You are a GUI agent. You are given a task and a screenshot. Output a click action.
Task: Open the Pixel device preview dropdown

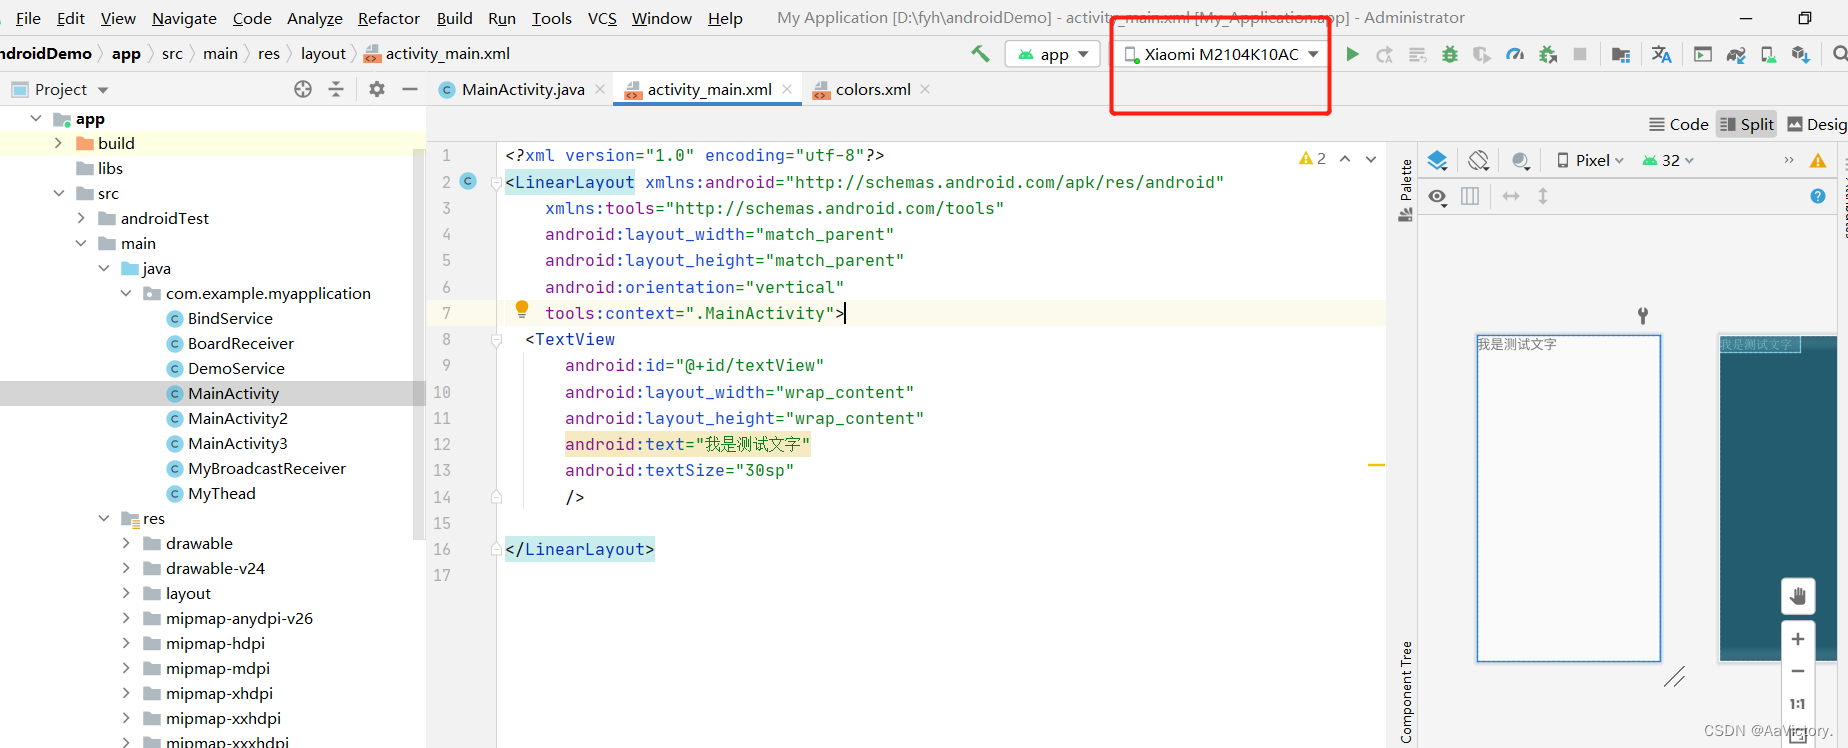tap(1590, 160)
